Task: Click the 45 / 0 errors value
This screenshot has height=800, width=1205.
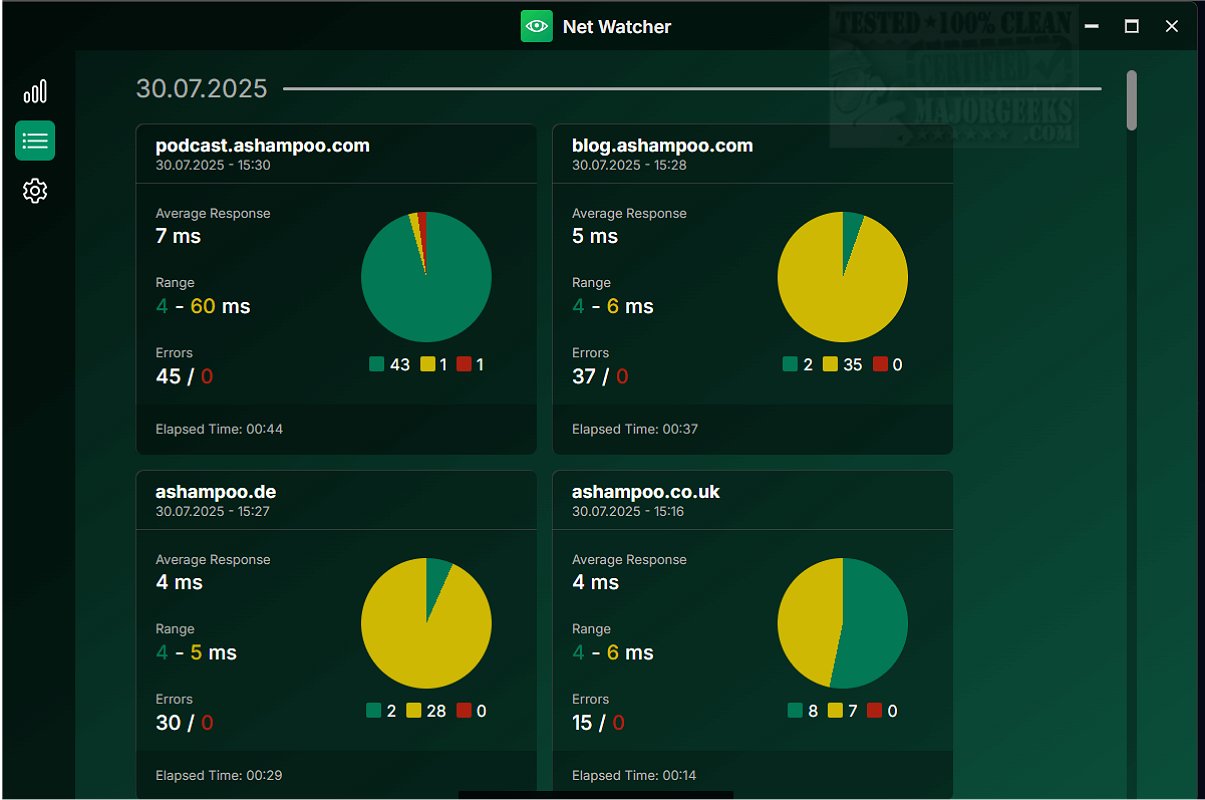Action: pyautogui.click(x=184, y=376)
